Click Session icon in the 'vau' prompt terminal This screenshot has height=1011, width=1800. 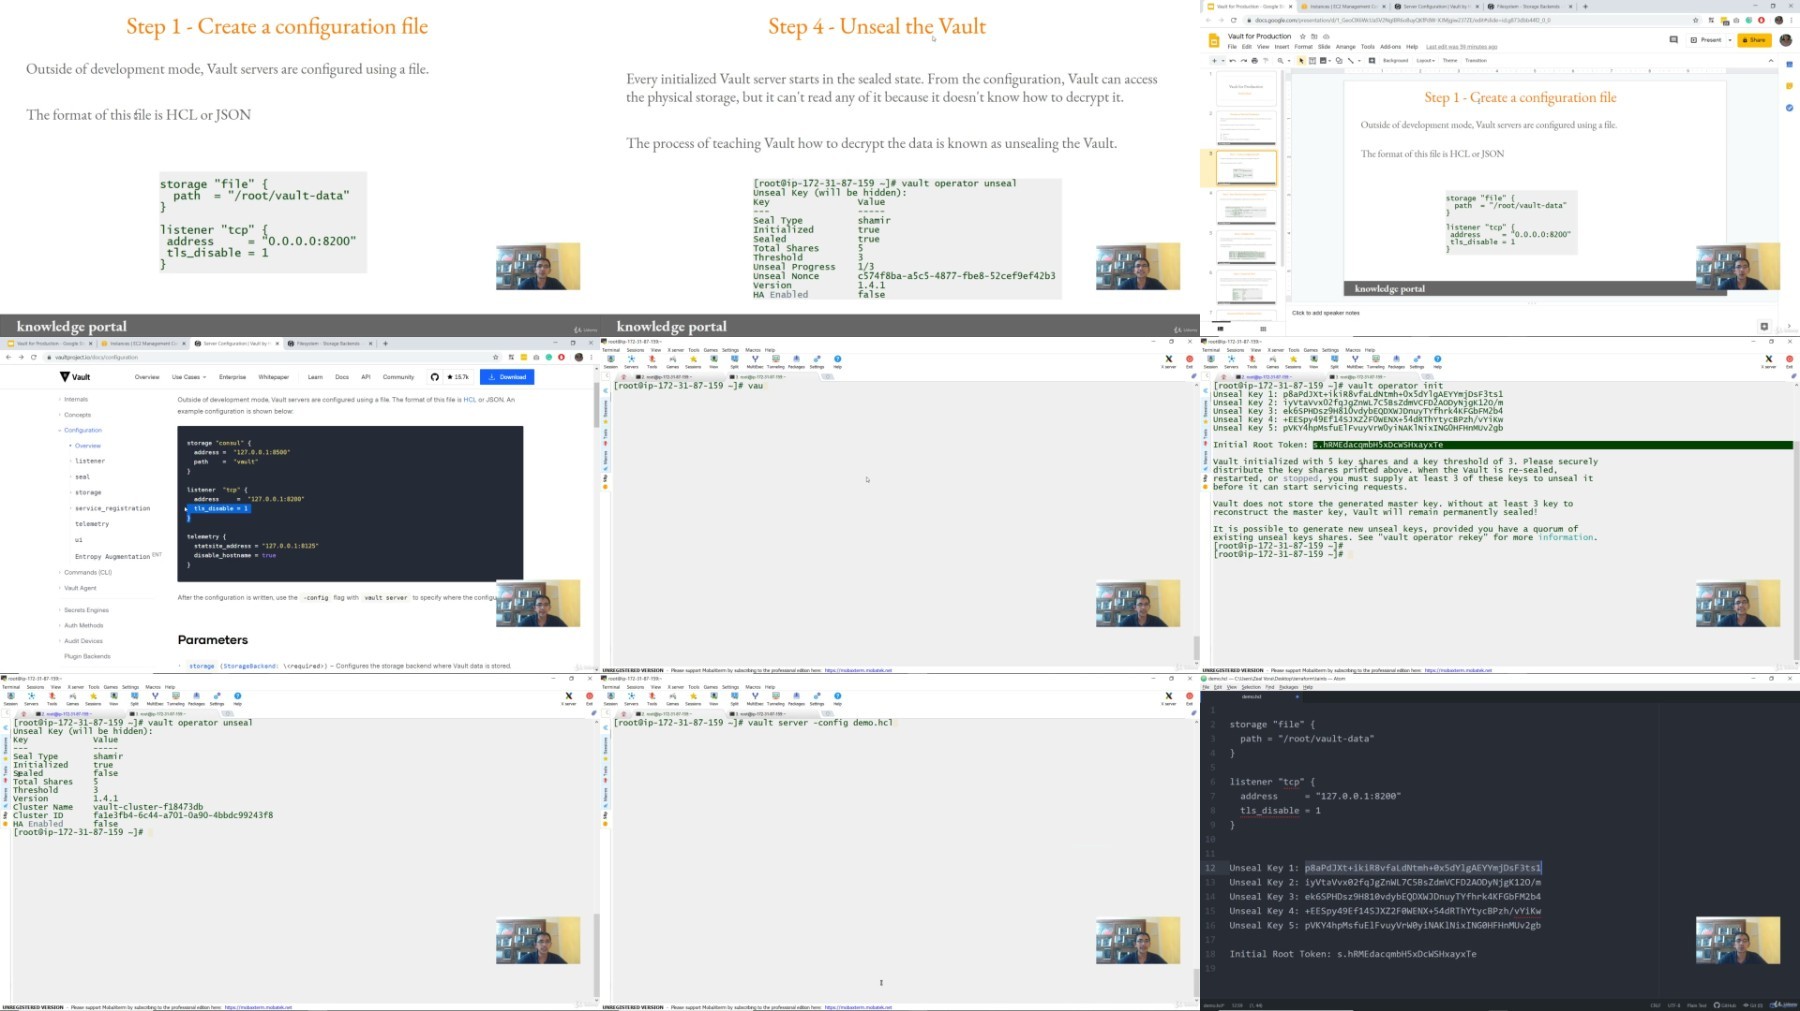(x=611, y=359)
